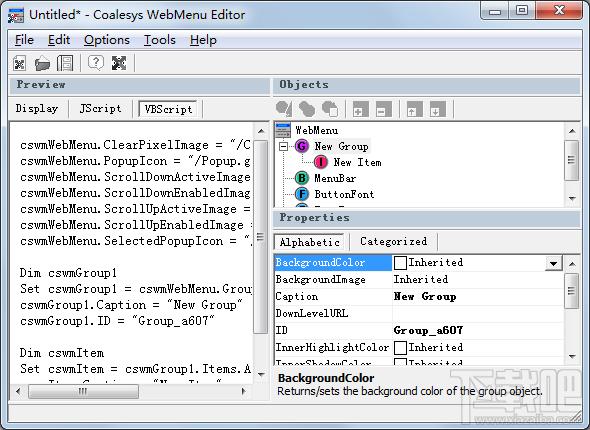The image size is (590, 430).
Task: Click the green B MenuBar icon
Action: (x=301, y=178)
